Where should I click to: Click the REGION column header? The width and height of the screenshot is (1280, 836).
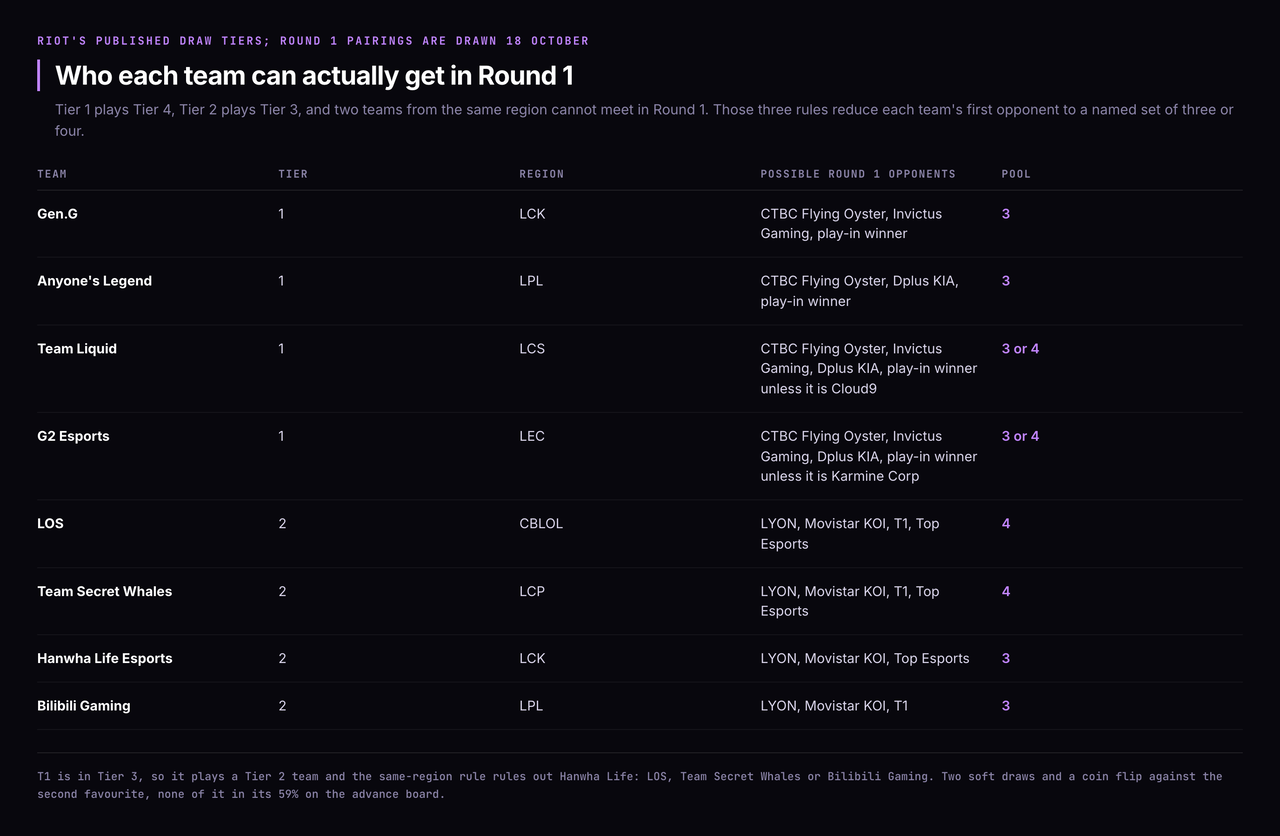point(542,174)
